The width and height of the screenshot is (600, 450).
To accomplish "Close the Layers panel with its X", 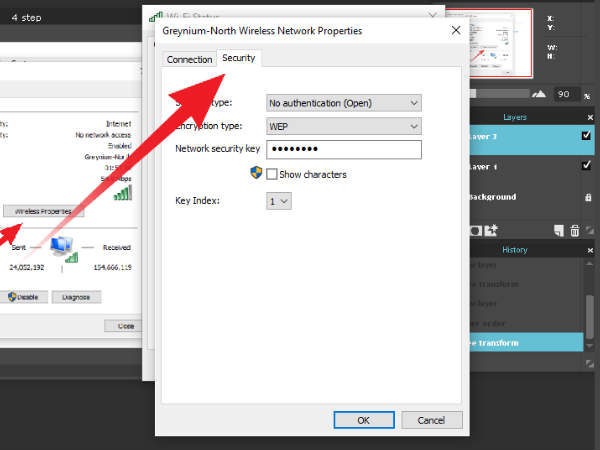I will coord(589,117).
